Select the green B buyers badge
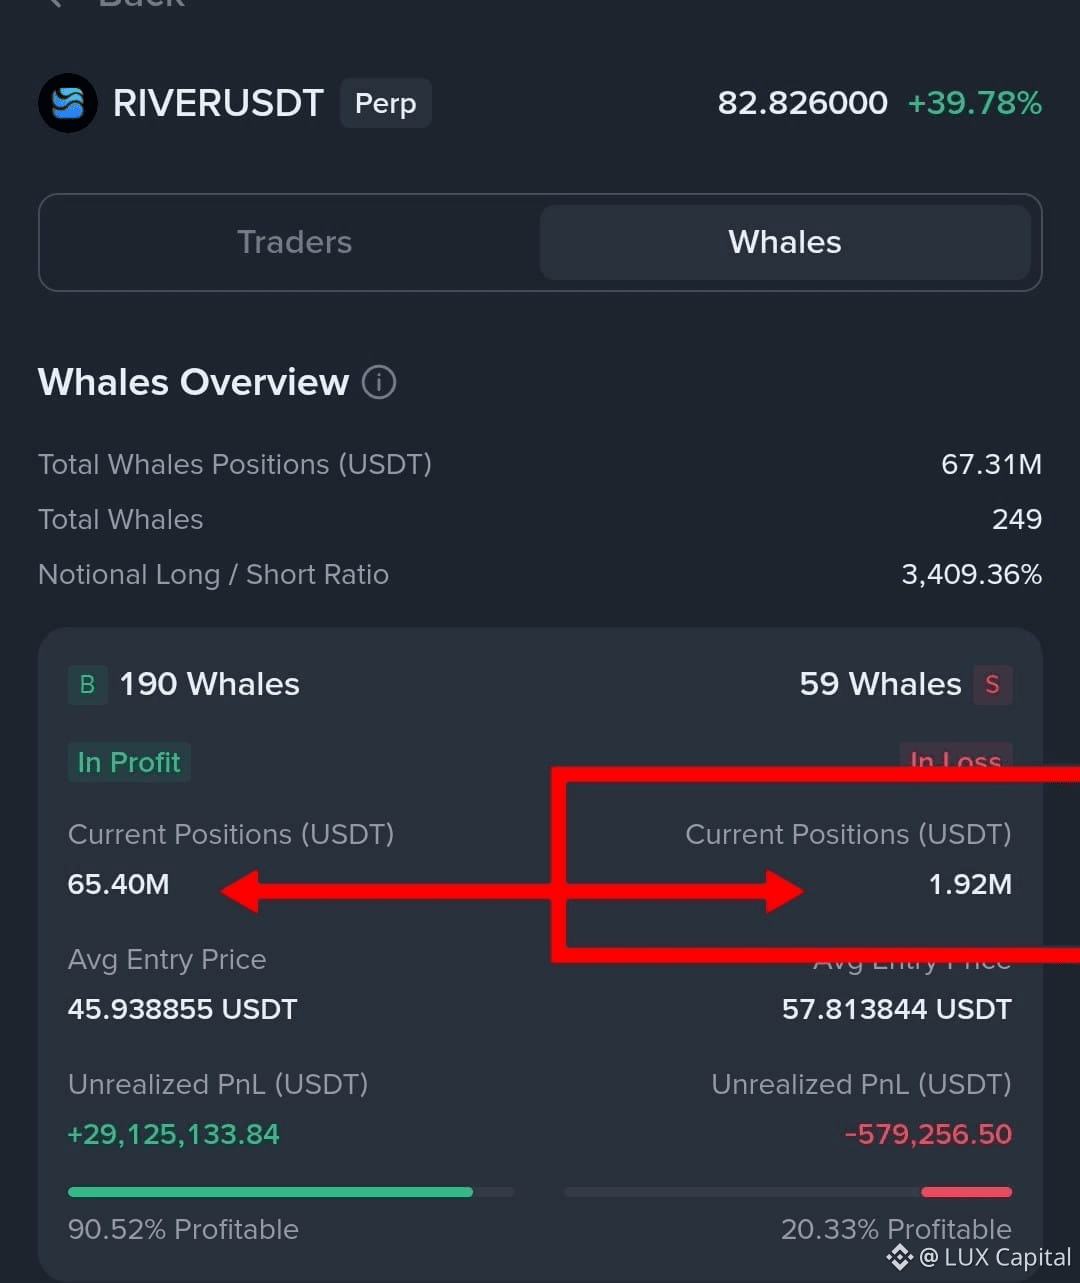This screenshot has width=1080, height=1283. click(x=87, y=684)
